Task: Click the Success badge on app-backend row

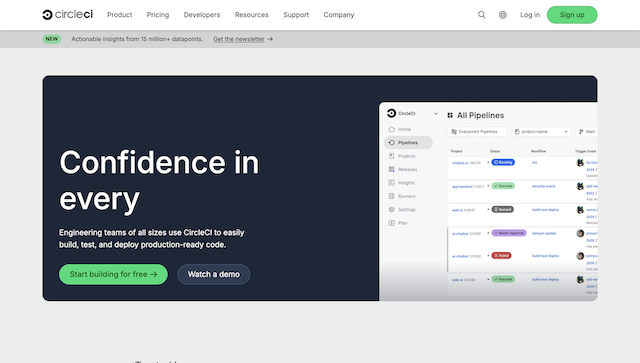Action: coord(503,186)
